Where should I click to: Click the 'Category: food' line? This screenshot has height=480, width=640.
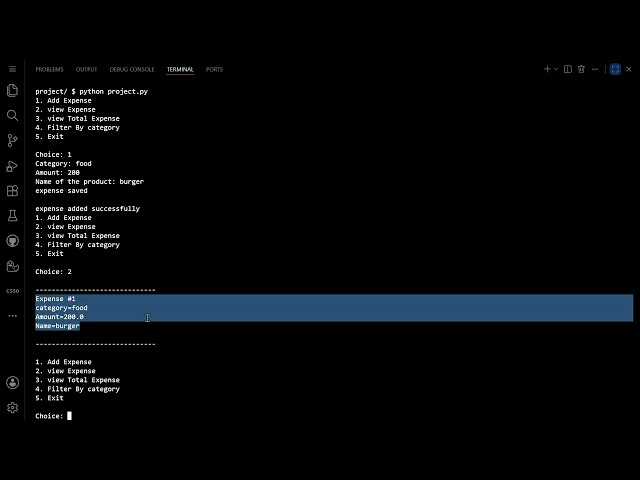(x=63, y=163)
